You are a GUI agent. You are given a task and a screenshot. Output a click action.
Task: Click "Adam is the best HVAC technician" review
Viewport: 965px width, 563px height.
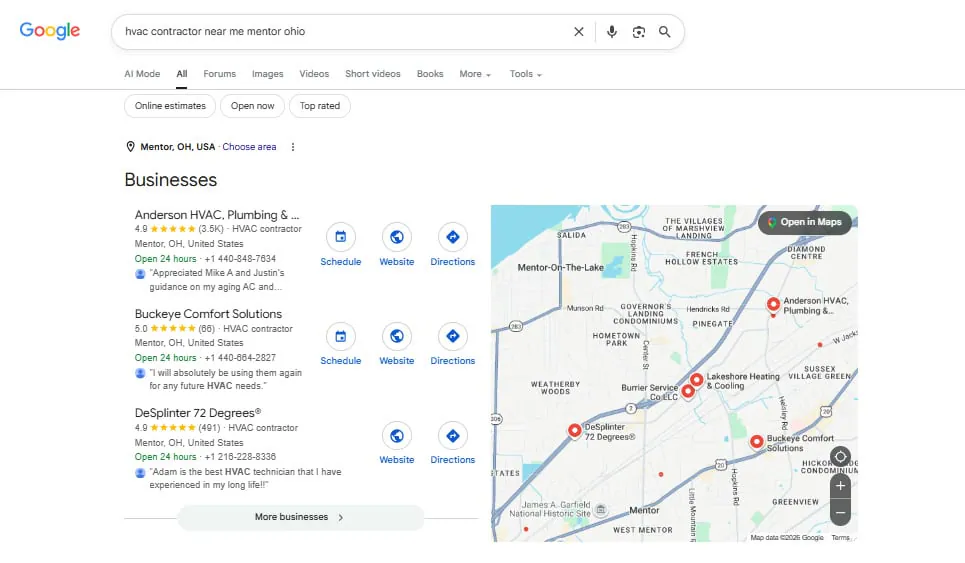click(245, 478)
